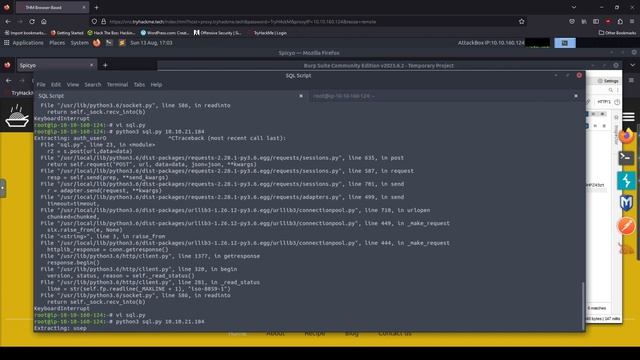Click Burp search magnifier icon

tap(611, 90)
